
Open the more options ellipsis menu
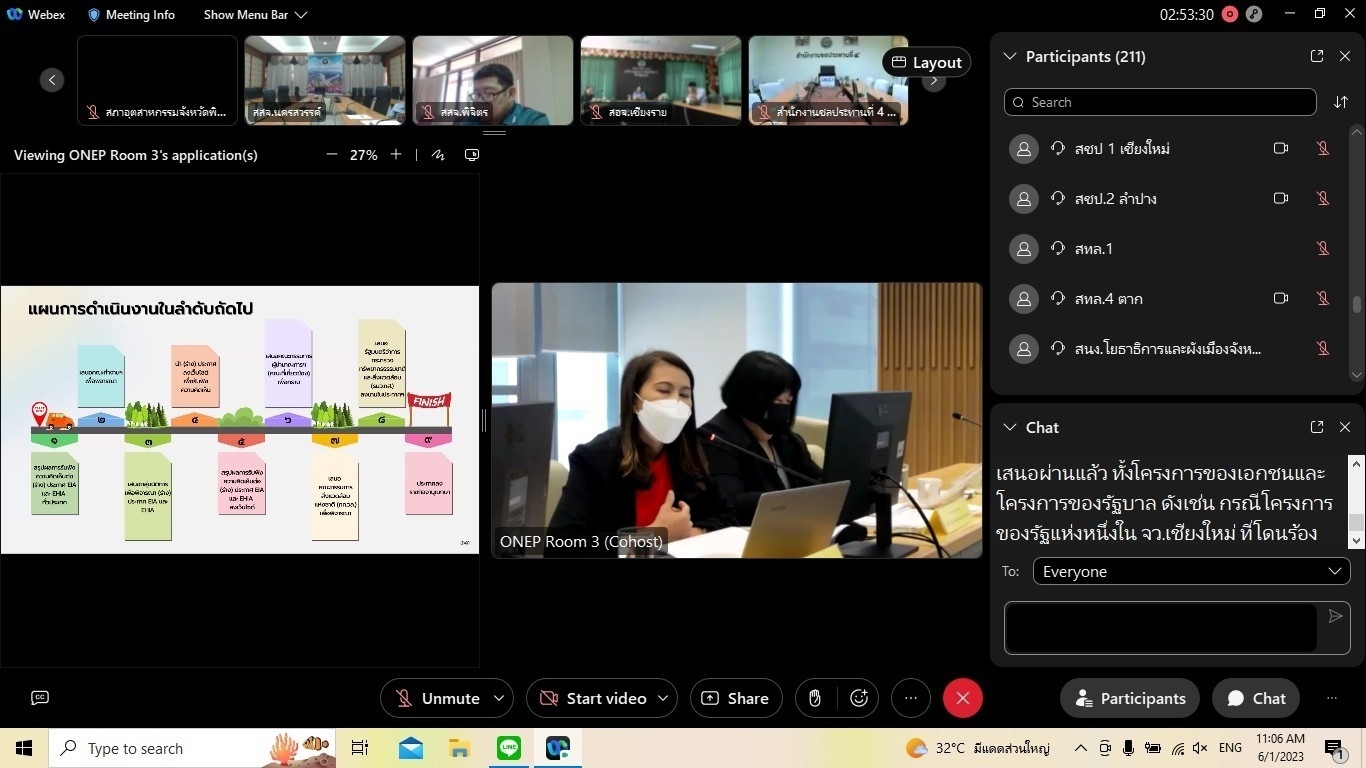910,698
